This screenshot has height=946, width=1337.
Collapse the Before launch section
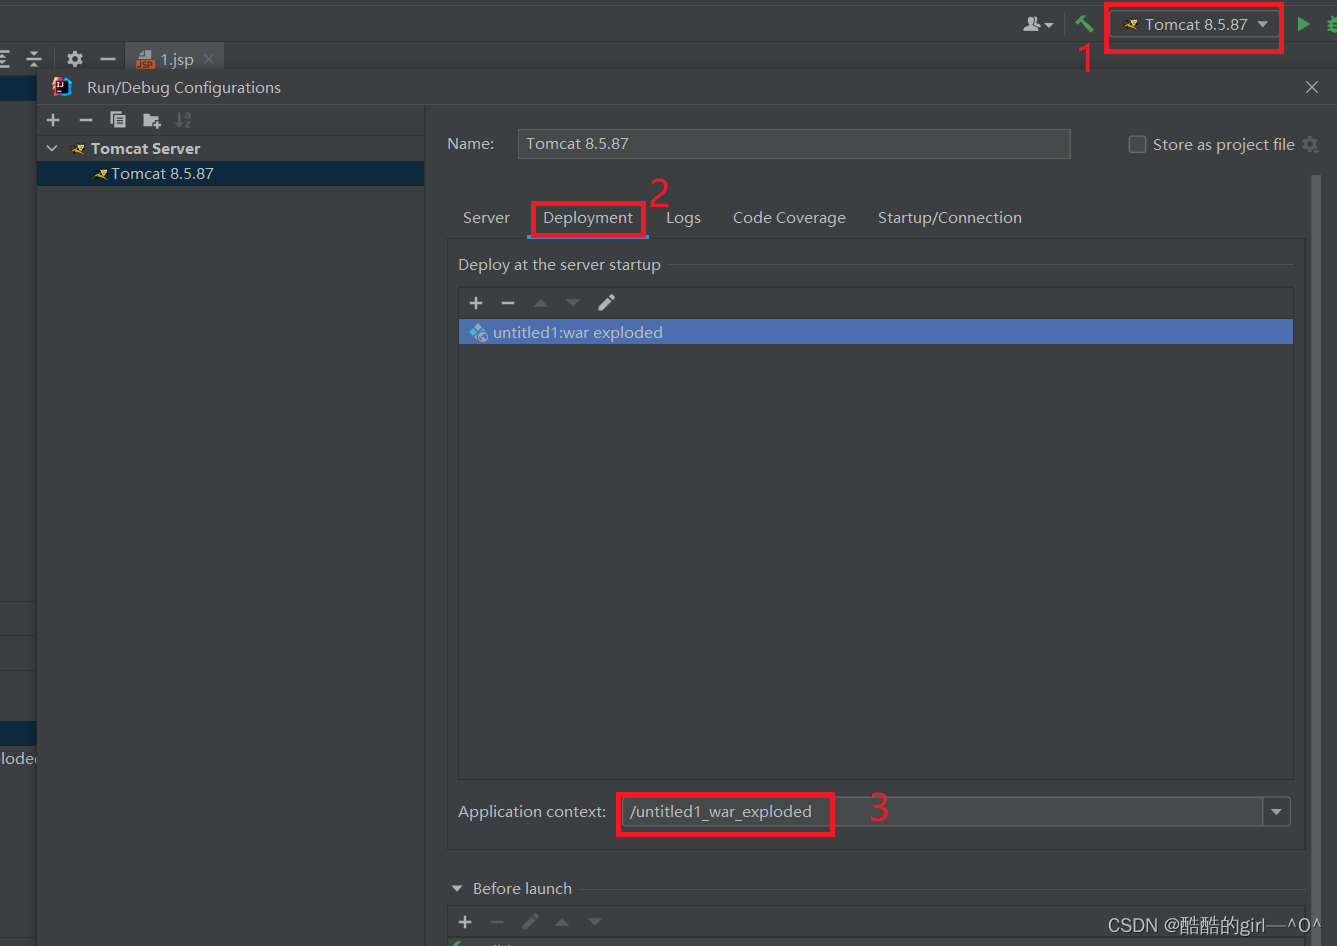coord(457,888)
